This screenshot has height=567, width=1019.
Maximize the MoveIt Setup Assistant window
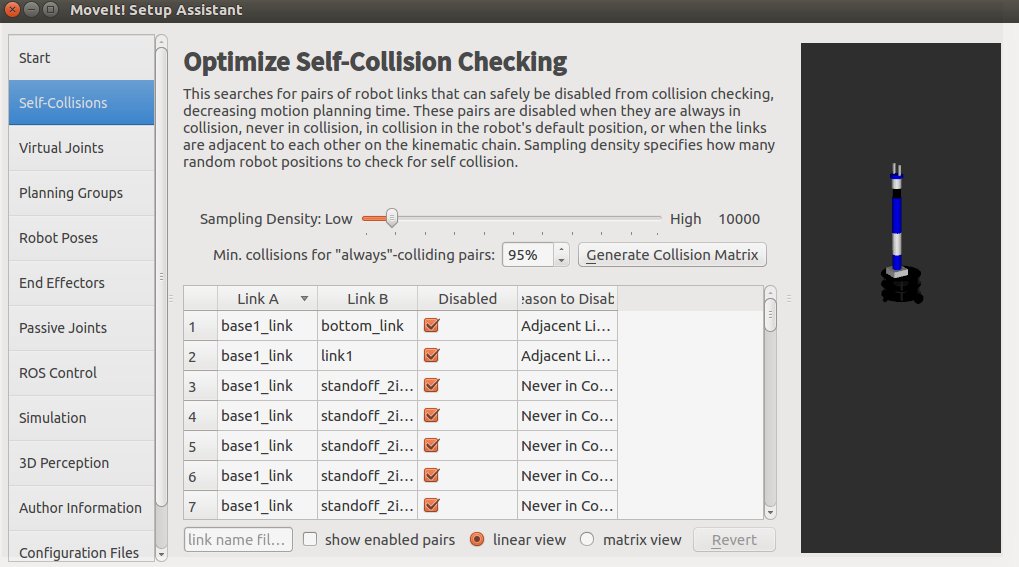pyautogui.click(x=50, y=10)
